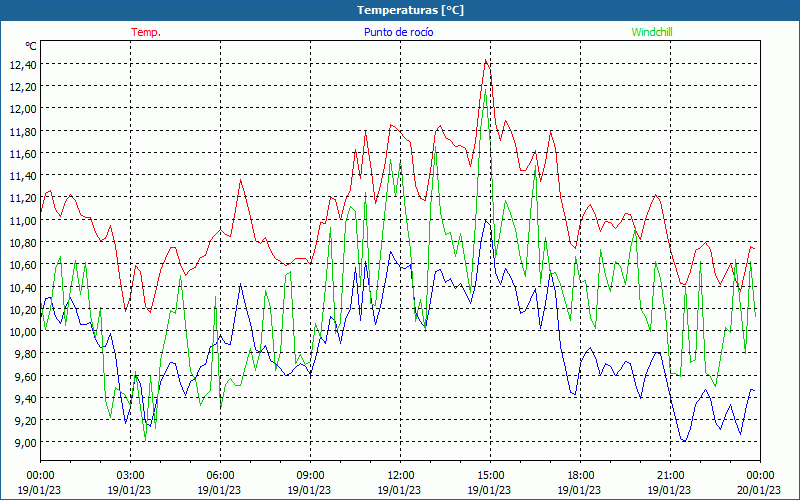Click the 10,00 y-axis value
Image resolution: width=800 pixels, height=500 pixels.
click(x=23, y=332)
